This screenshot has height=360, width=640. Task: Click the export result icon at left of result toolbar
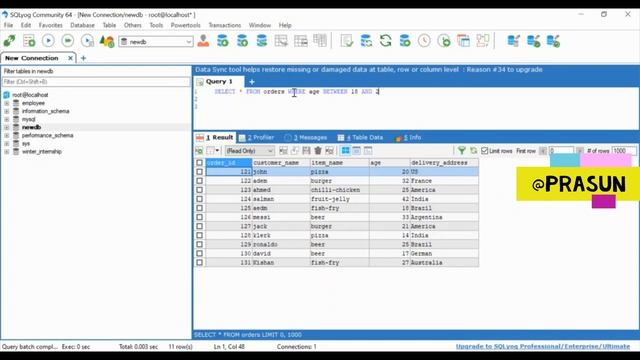click(199, 151)
